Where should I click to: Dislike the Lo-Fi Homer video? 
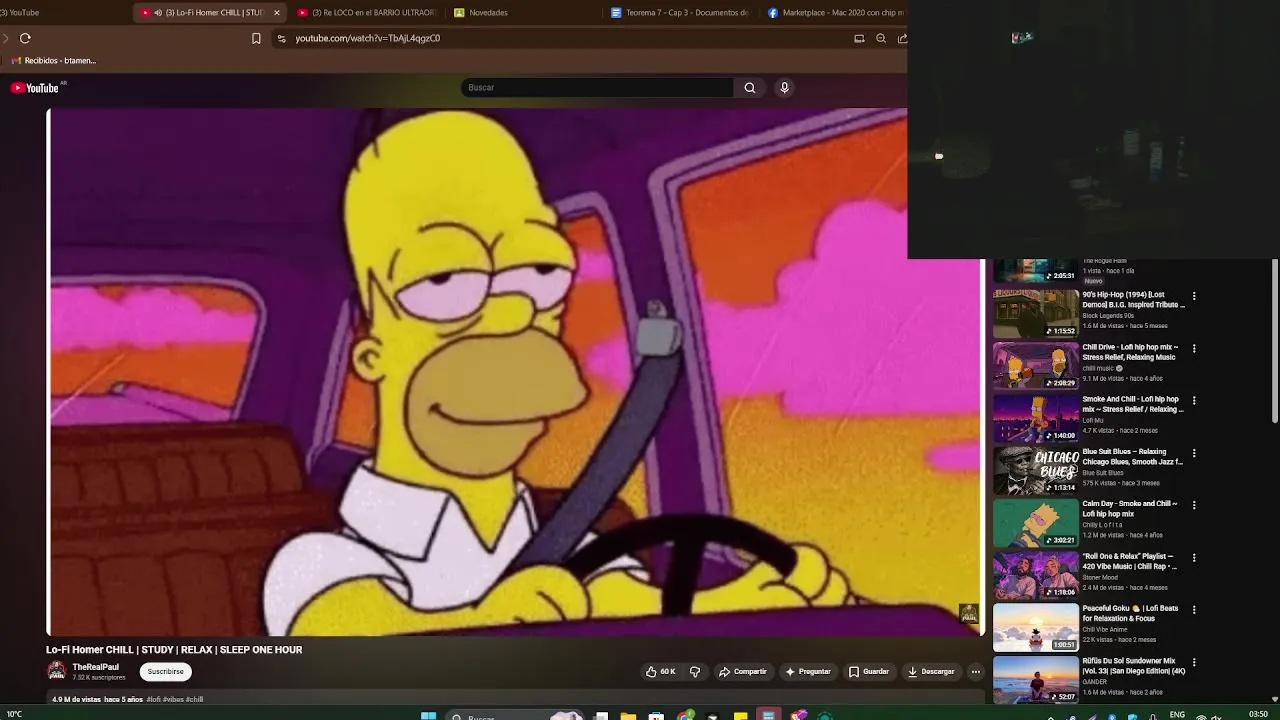tap(695, 672)
